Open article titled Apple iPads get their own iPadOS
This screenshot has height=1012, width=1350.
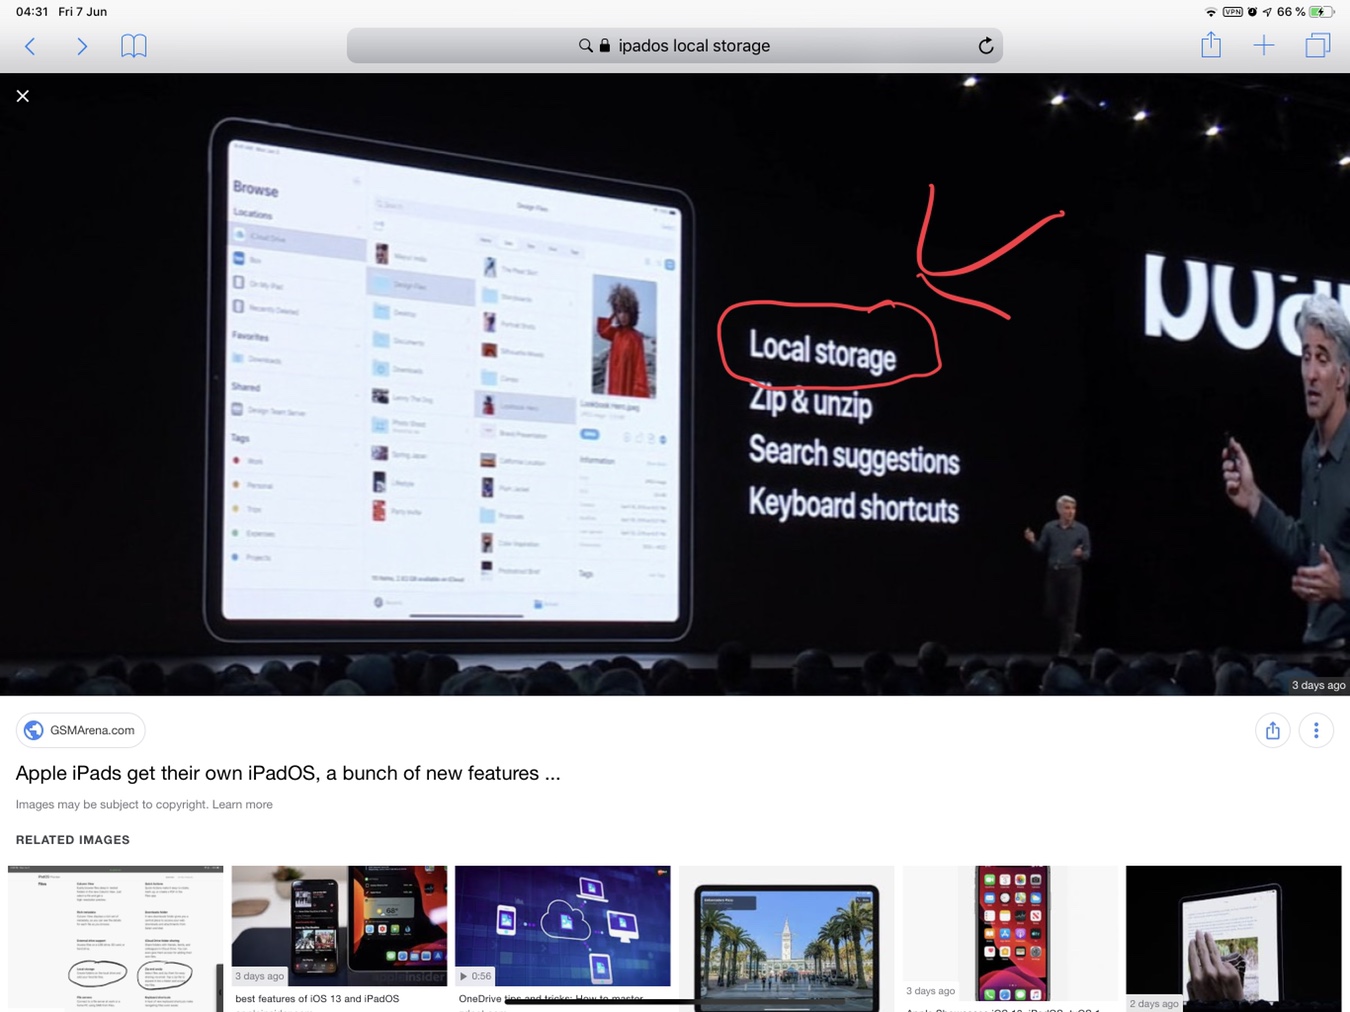point(288,773)
